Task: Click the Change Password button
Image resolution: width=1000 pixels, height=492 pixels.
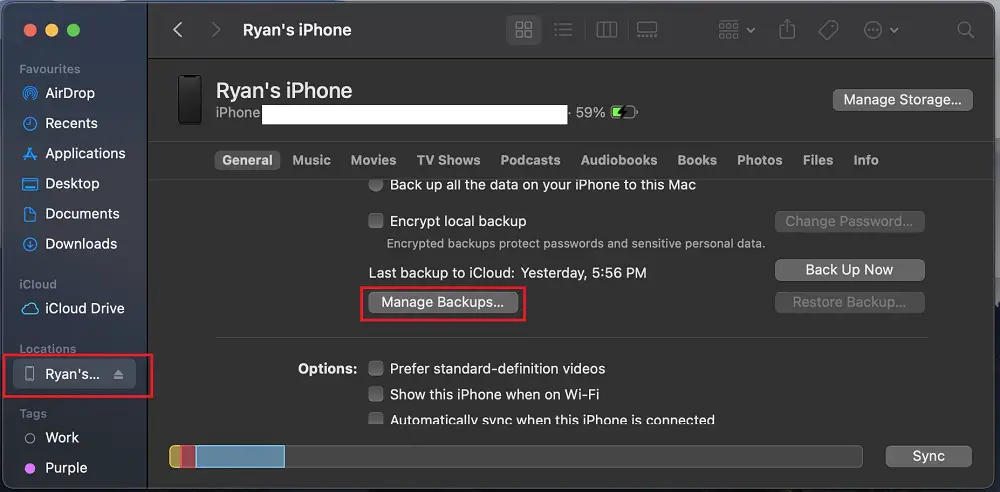Action: (849, 221)
